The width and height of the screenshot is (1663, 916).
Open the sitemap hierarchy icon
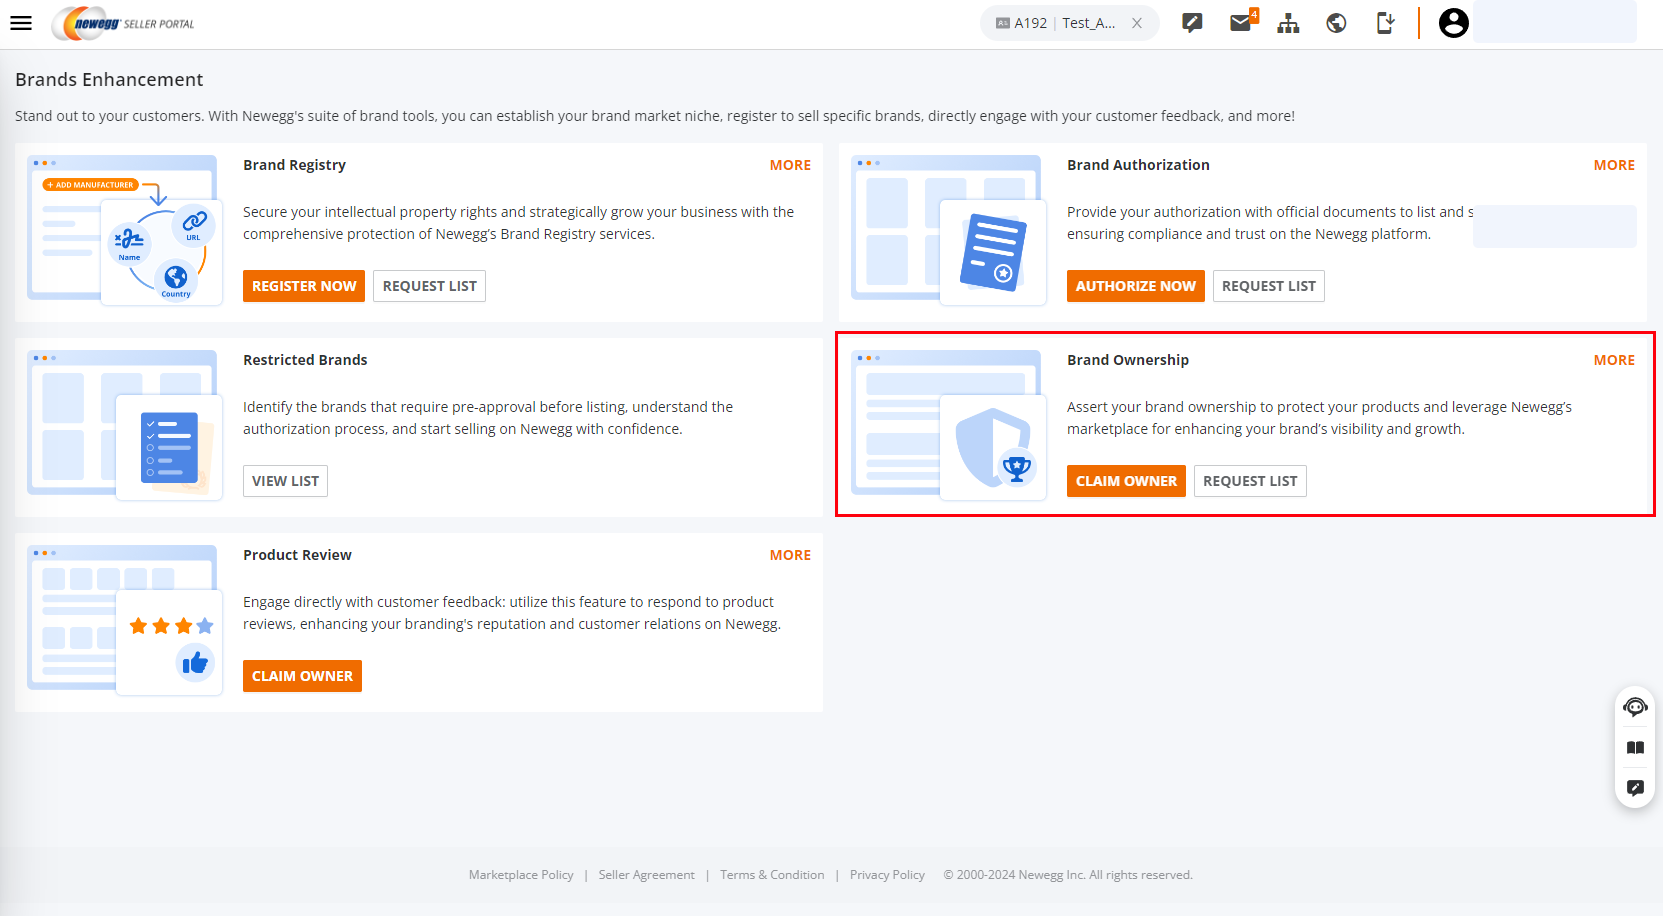point(1288,23)
